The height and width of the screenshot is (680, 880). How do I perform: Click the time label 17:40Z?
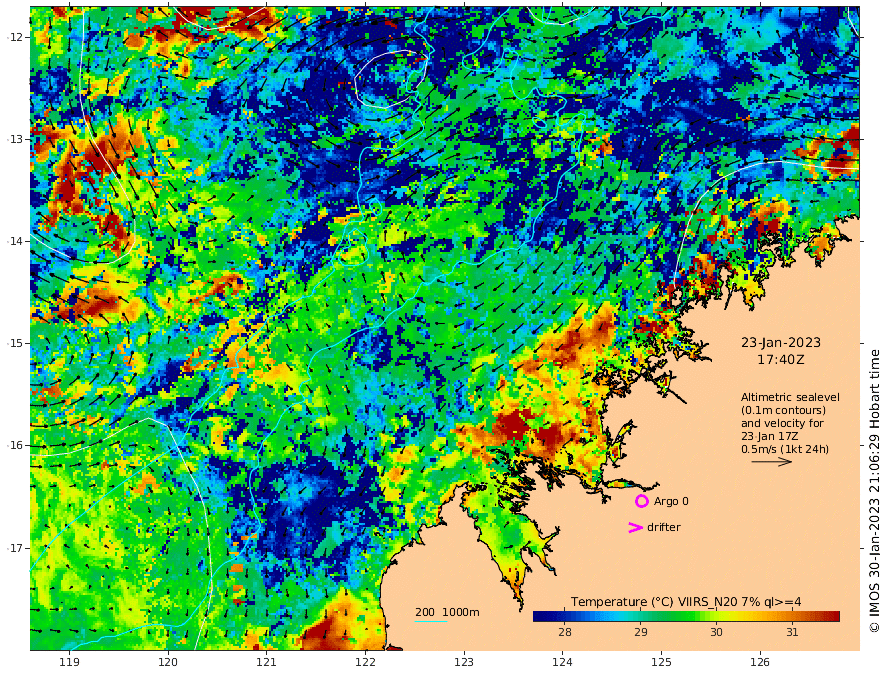click(781, 360)
